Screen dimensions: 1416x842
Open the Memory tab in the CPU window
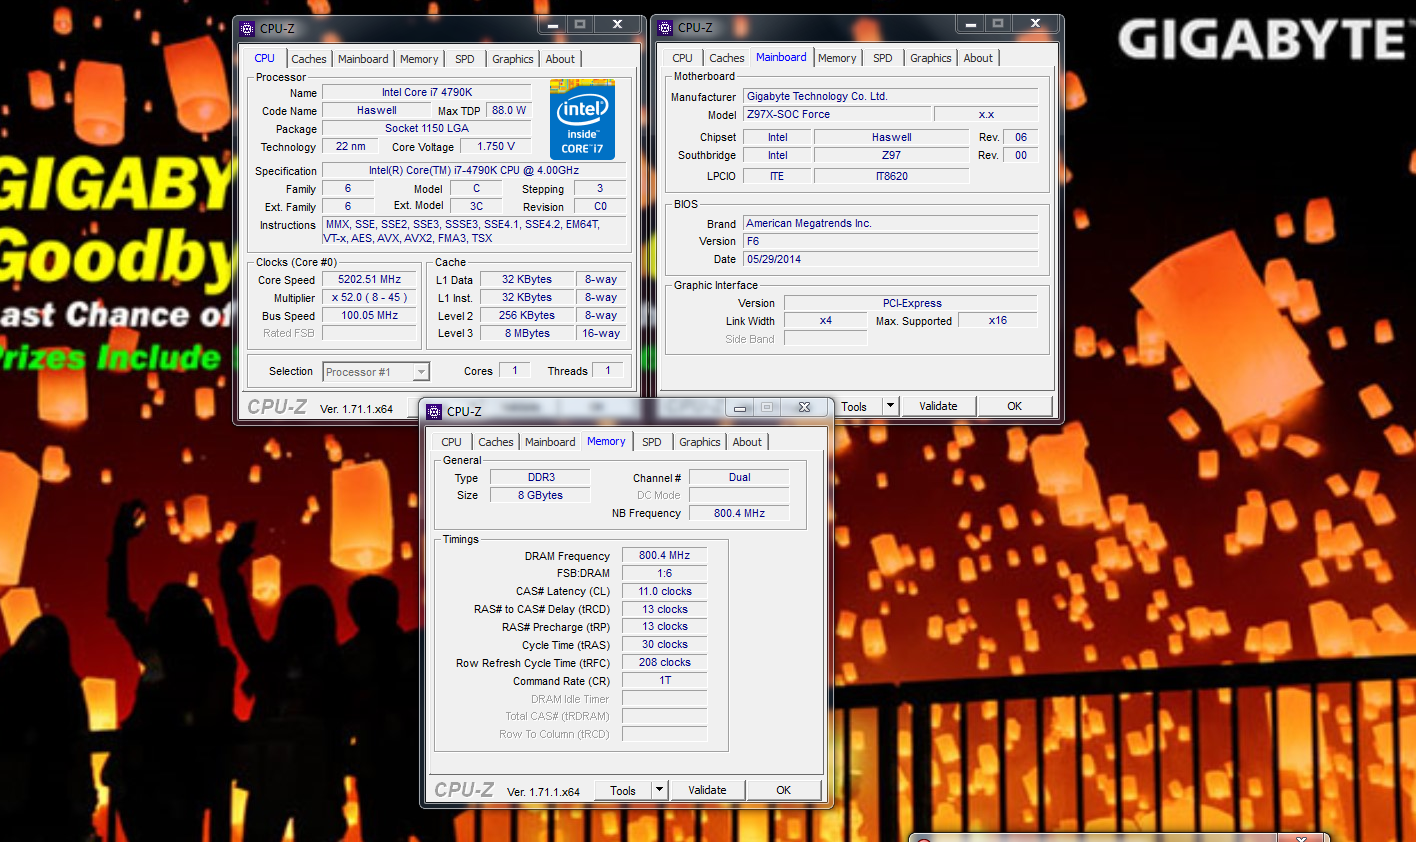point(419,59)
